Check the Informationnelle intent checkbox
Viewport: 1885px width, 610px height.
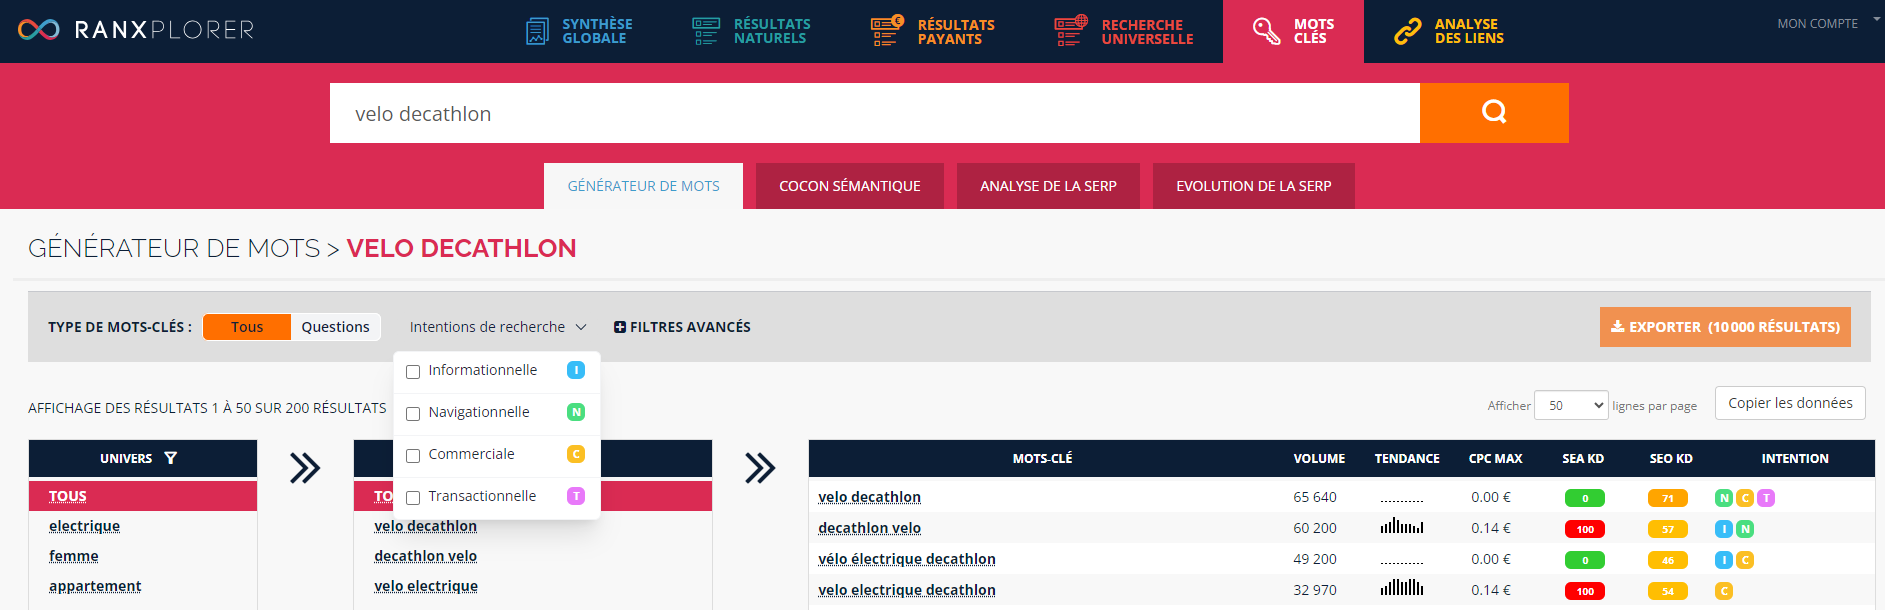point(413,372)
